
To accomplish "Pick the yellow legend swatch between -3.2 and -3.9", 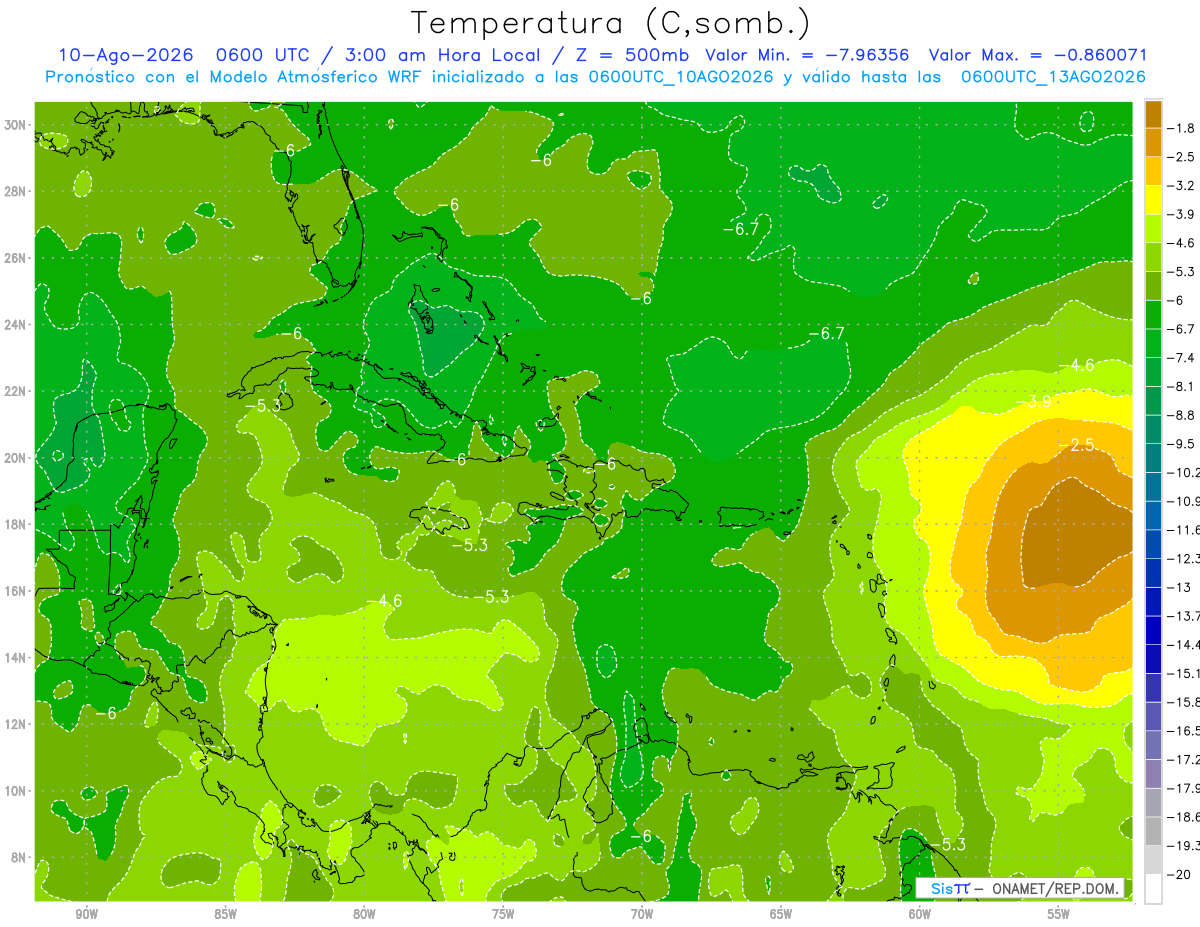I will [x=1153, y=200].
